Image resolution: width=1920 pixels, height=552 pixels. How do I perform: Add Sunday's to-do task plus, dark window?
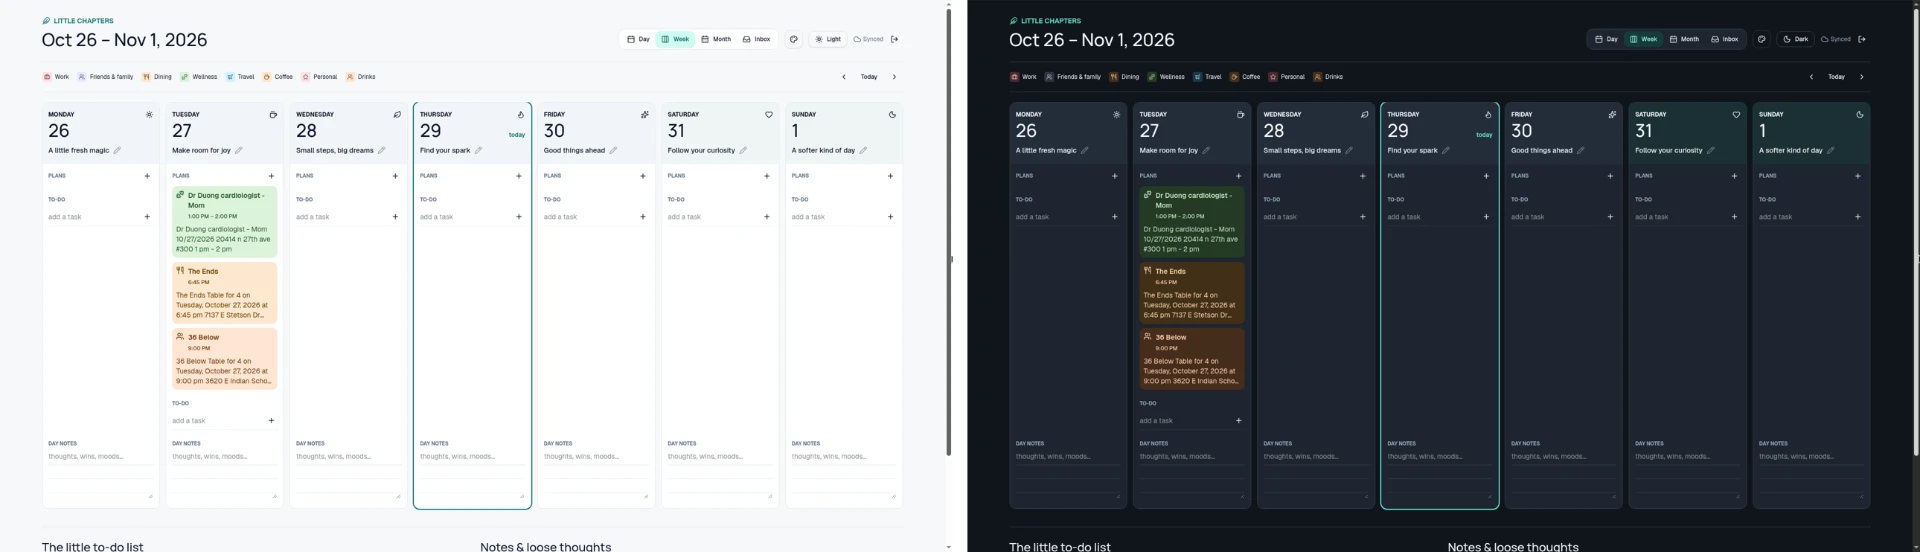(1858, 216)
